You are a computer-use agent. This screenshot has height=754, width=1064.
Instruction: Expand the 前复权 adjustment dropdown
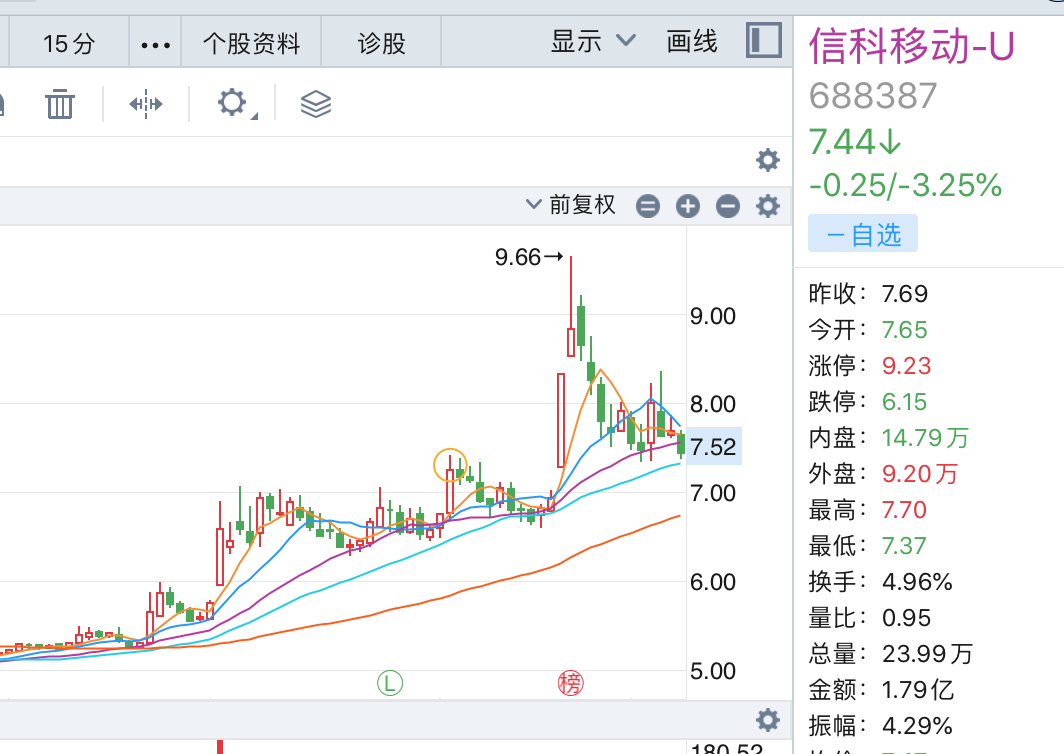[x=571, y=204]
